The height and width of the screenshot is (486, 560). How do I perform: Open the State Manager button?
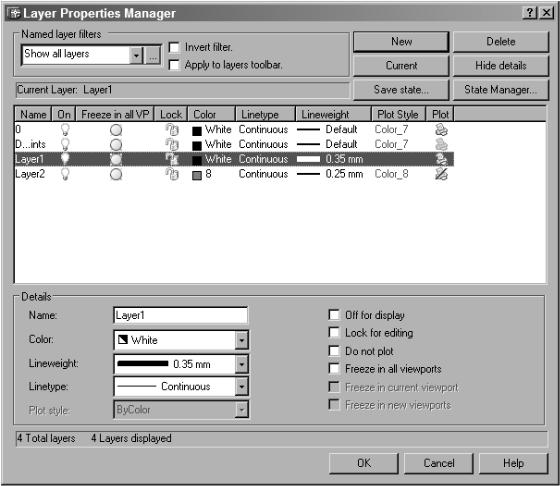[x=501, y=90]
